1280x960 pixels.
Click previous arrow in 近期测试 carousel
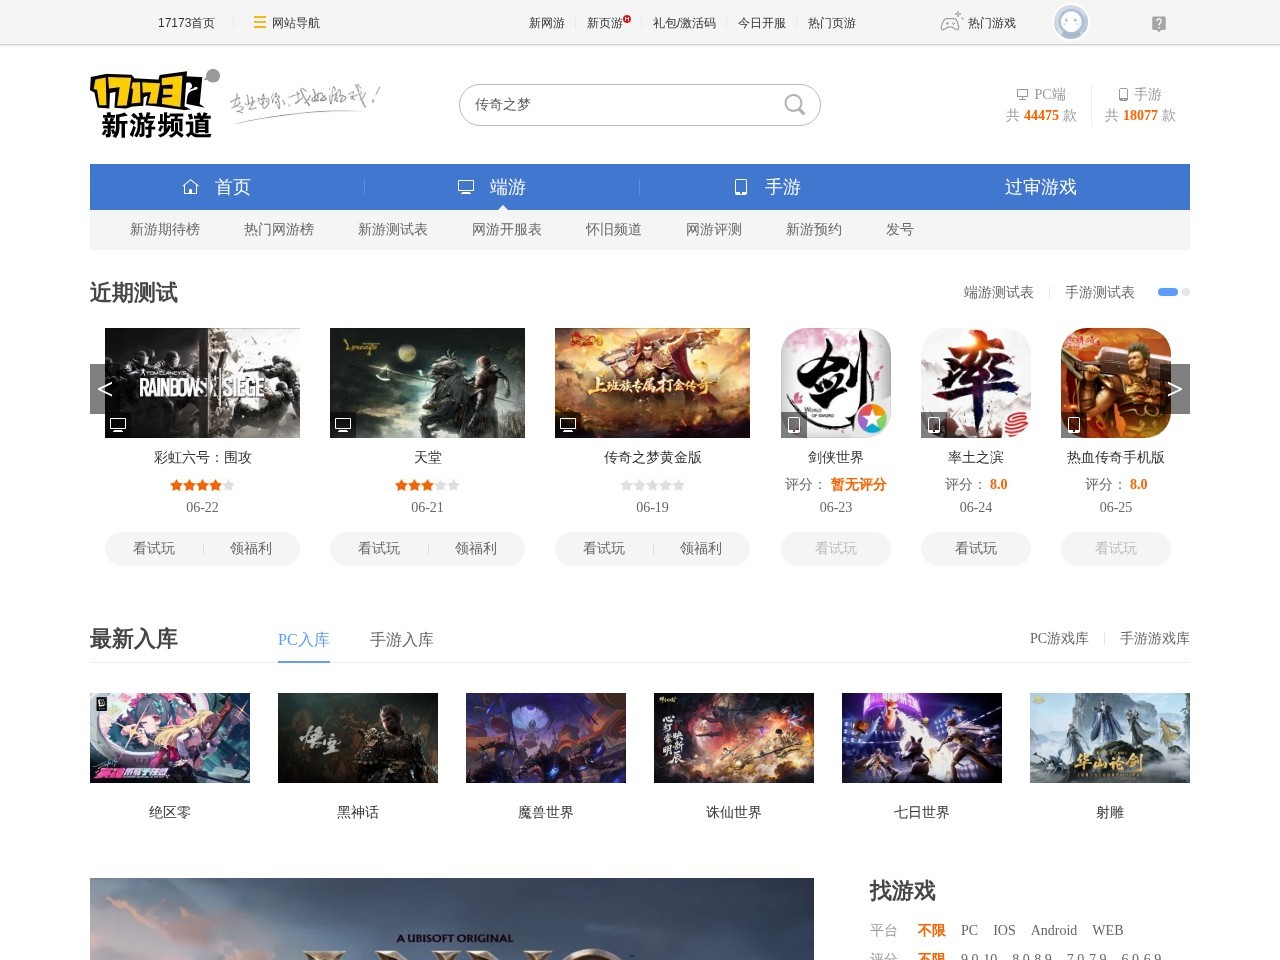click(104, 389)
